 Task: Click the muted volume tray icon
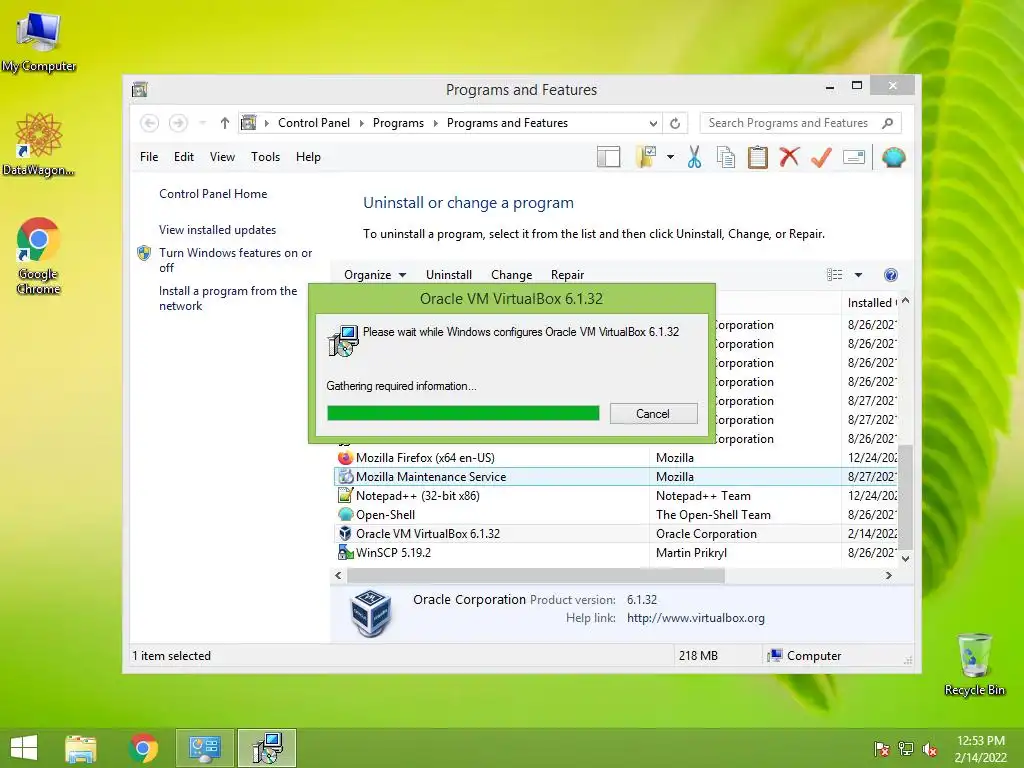tap(930, 749)
